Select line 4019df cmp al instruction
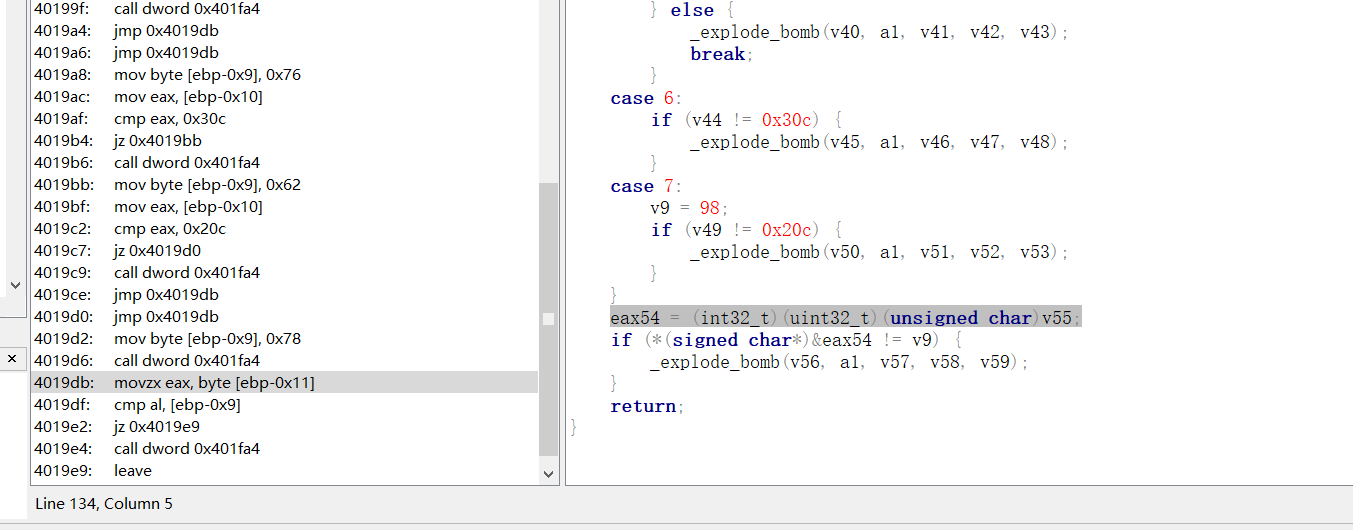The height and width of the screenshot is (530, 1353). 284,405
